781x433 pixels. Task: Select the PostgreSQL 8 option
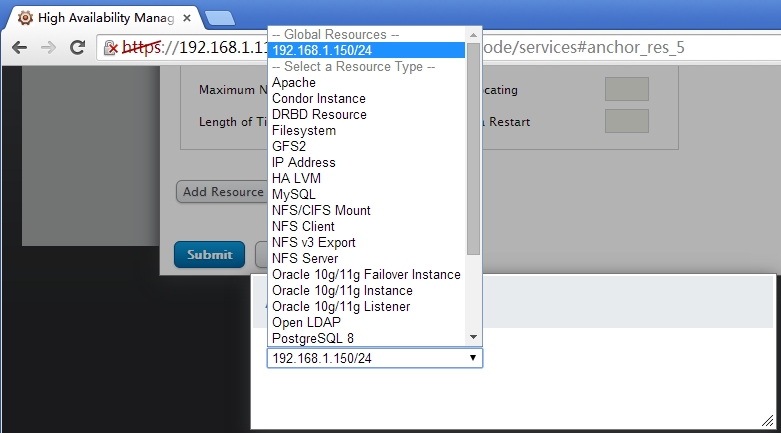coord(313,338)
